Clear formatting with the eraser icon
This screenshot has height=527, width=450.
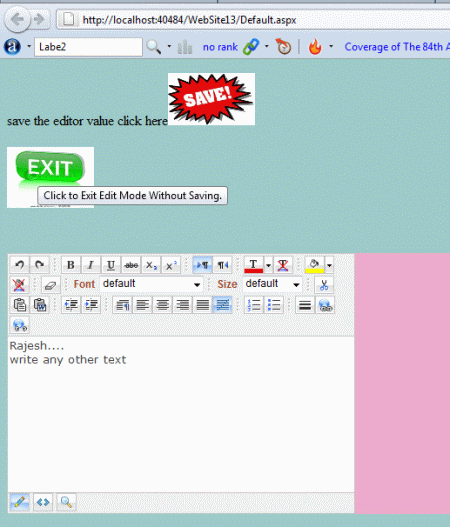click(x=51, y=285)
